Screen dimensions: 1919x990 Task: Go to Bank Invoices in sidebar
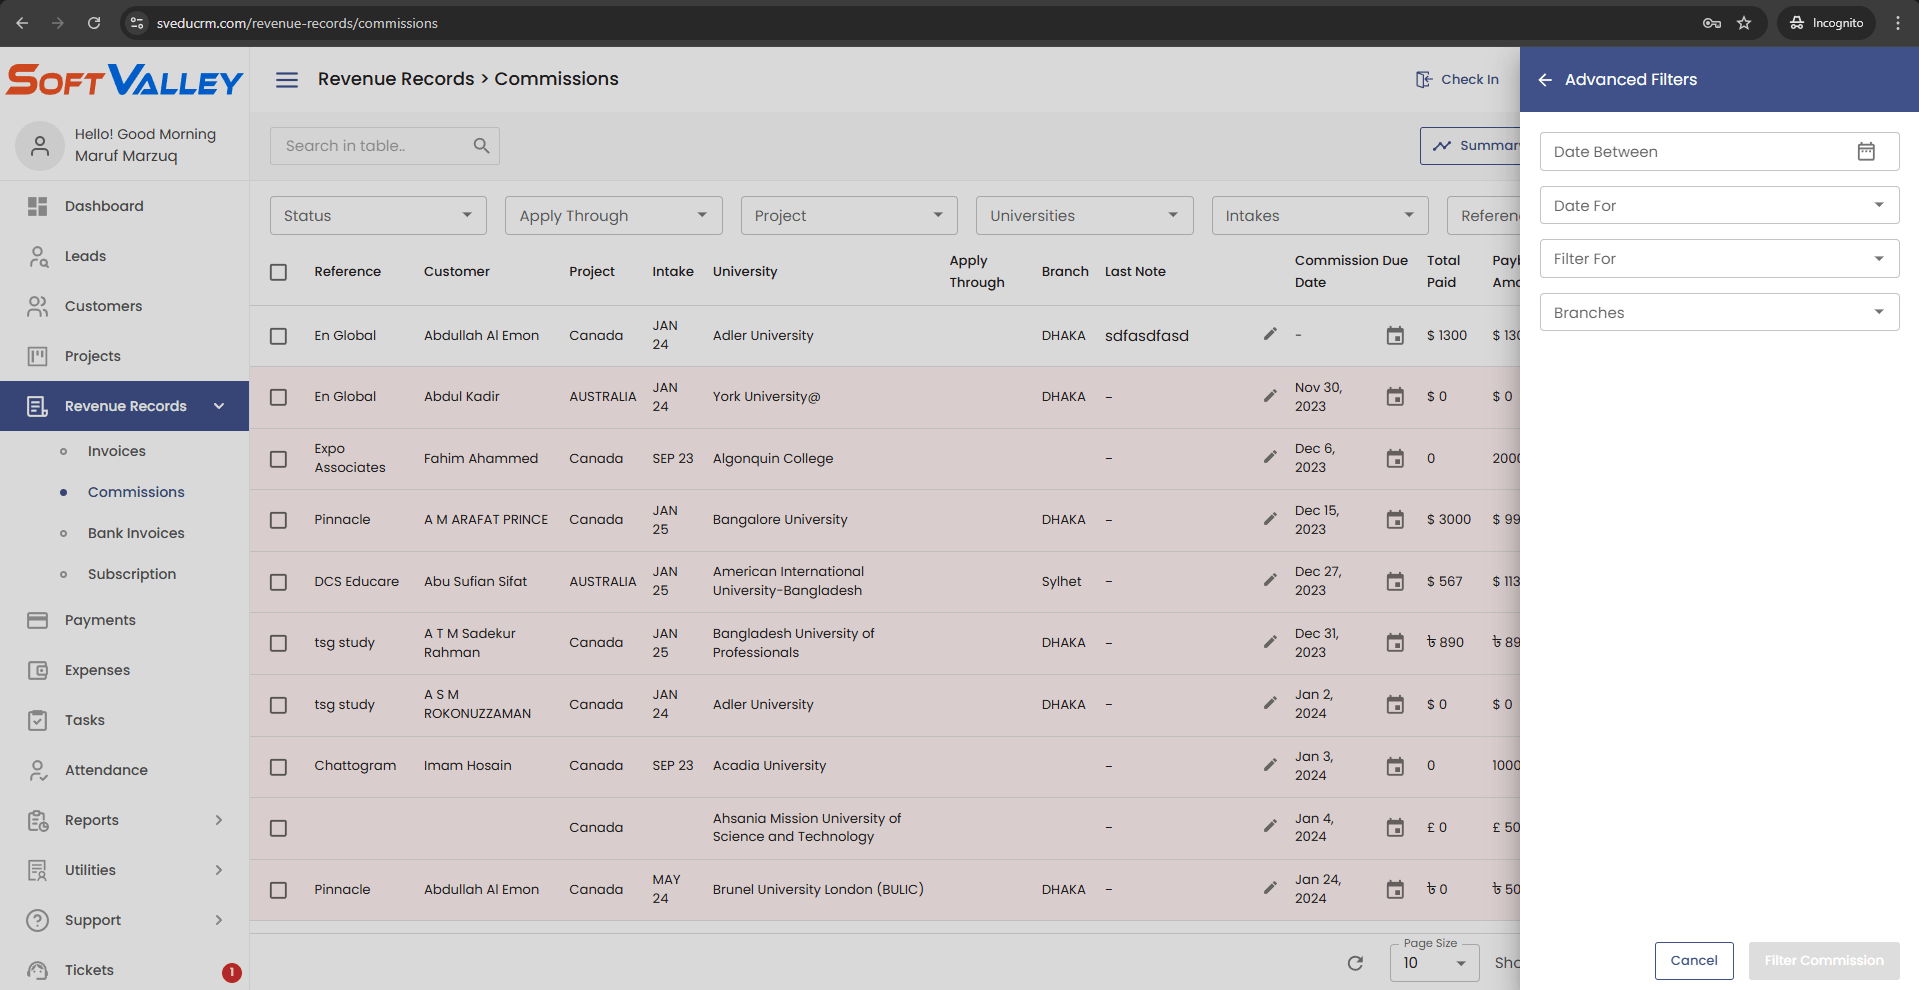pyautogui.click(x=136, y=533)
